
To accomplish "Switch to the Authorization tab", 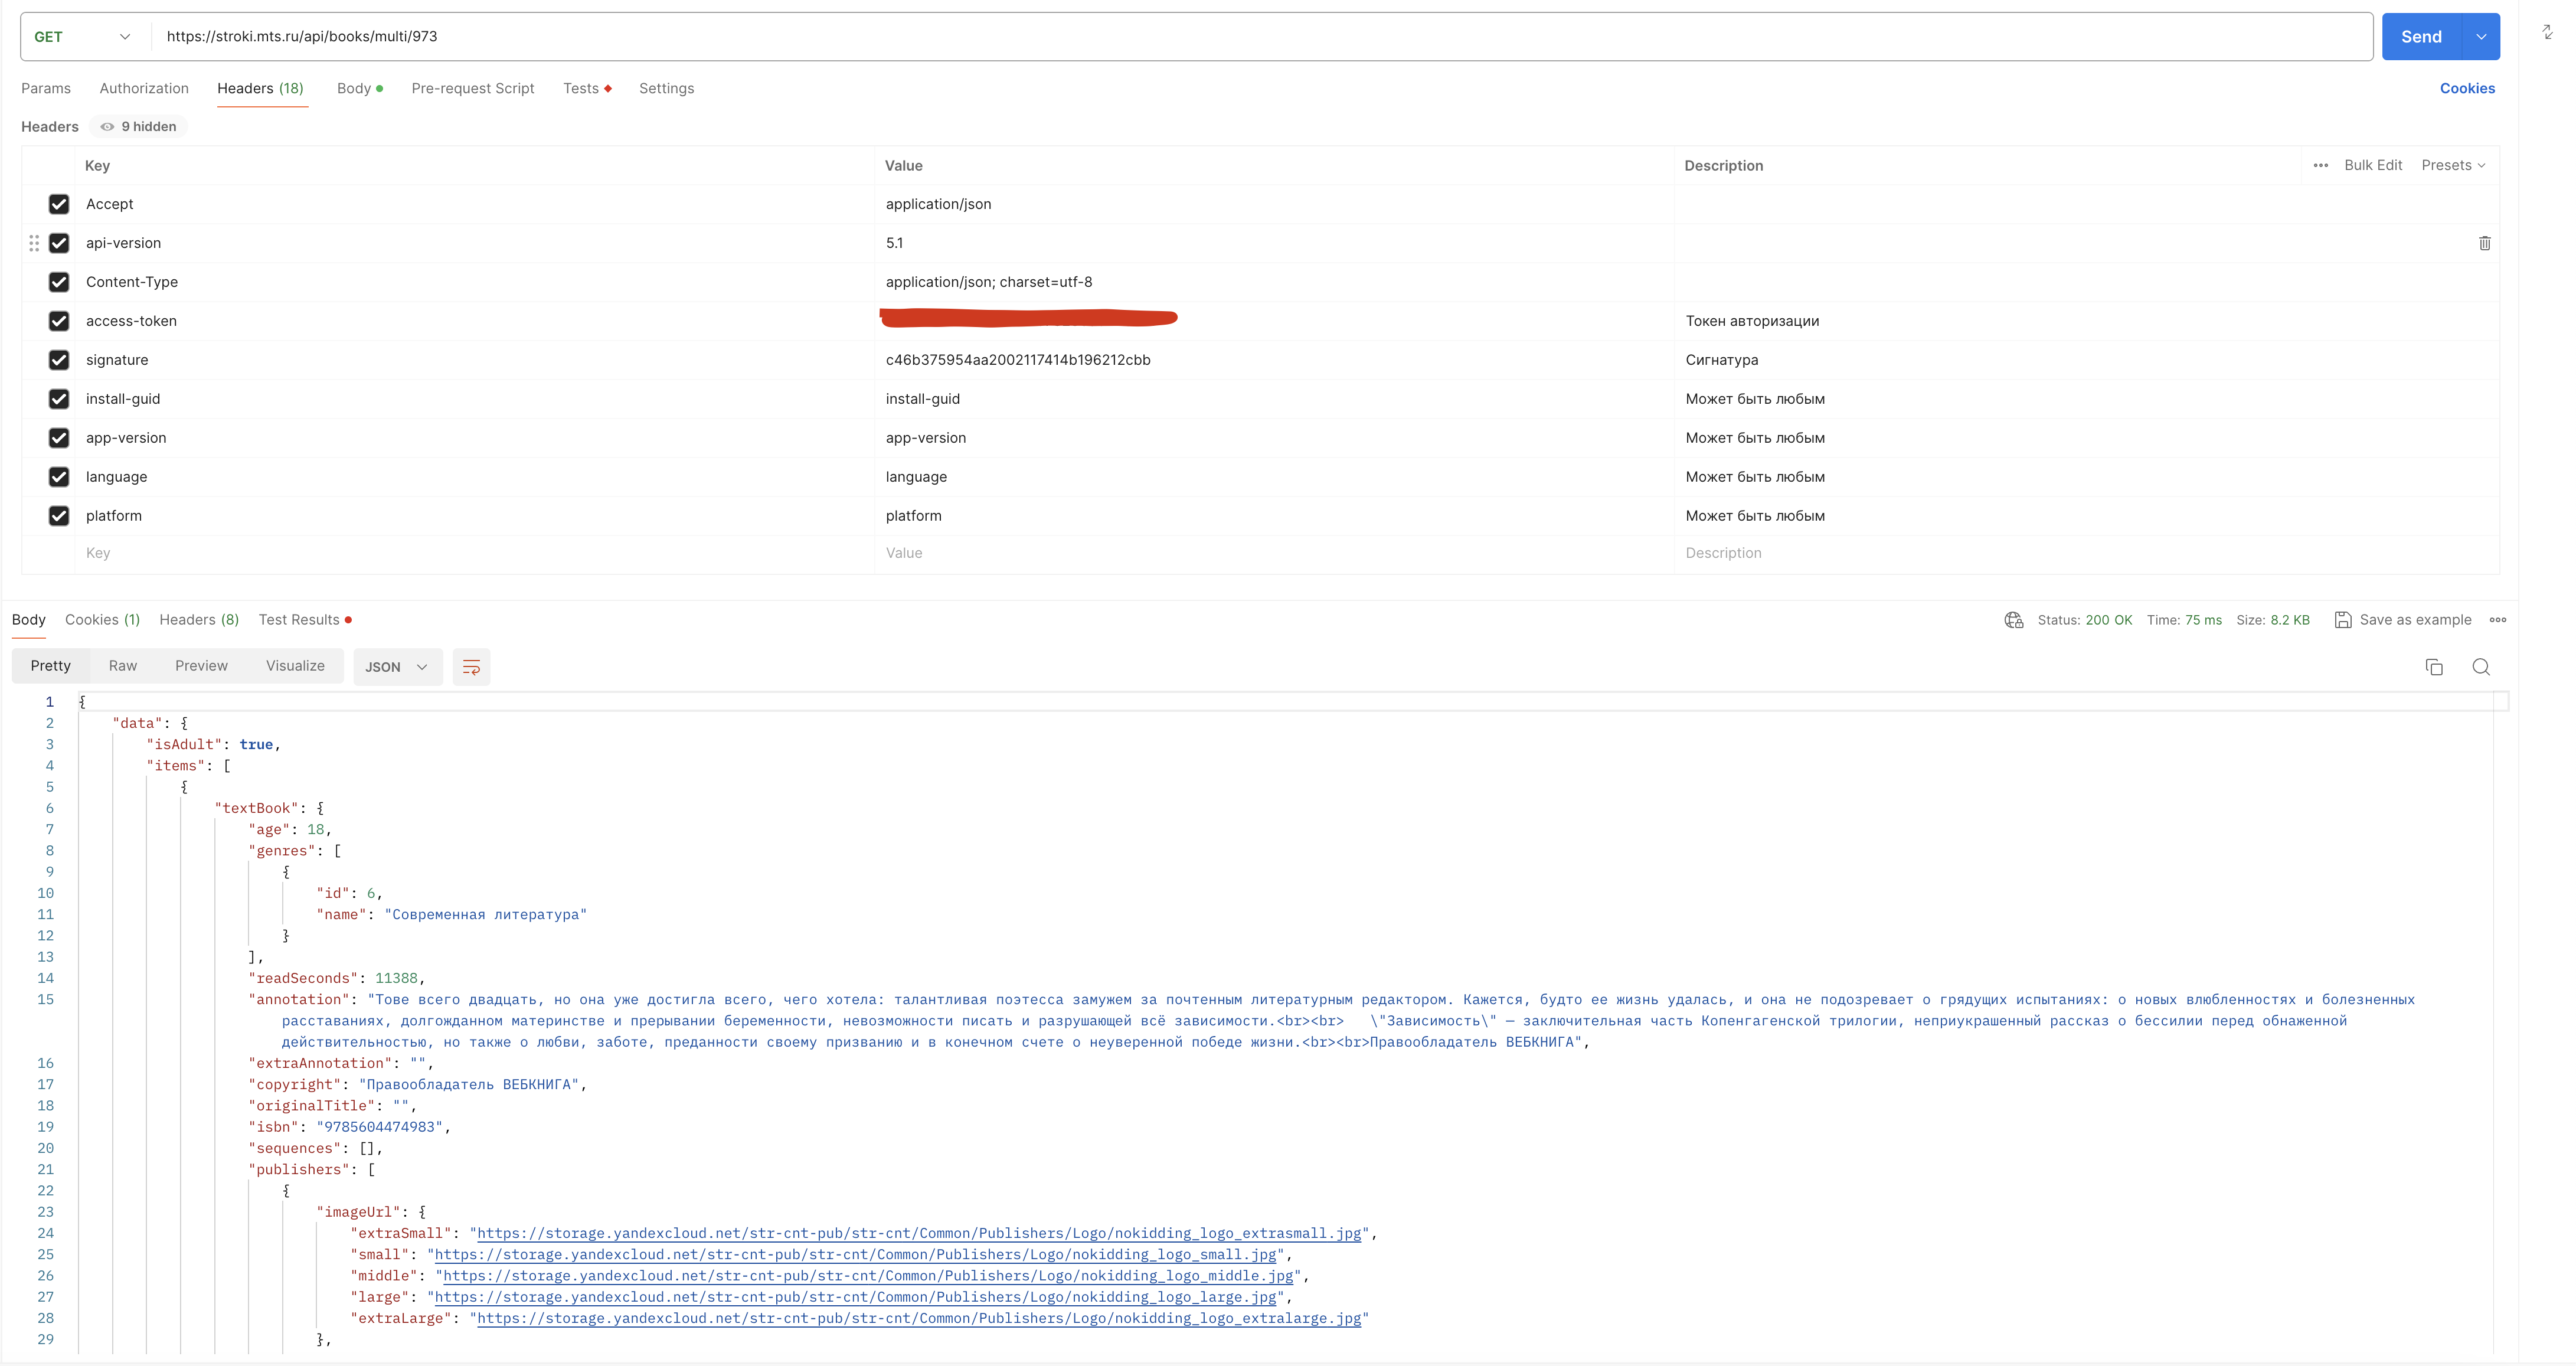I will (144, 88).
